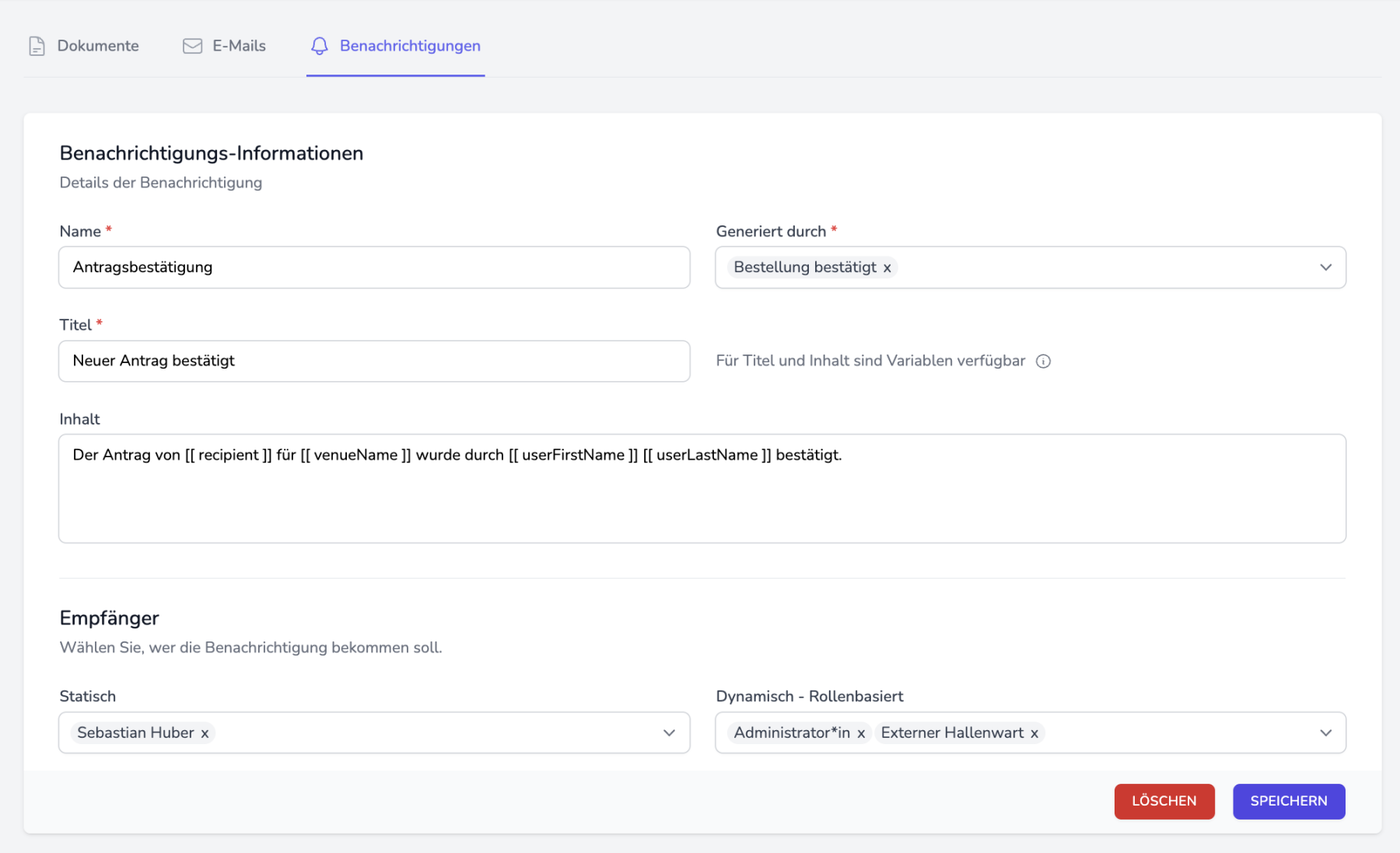Open the Statisch recipients dropdown
The width and height of the screenshot is (1400, 853).
pos(670,733)
